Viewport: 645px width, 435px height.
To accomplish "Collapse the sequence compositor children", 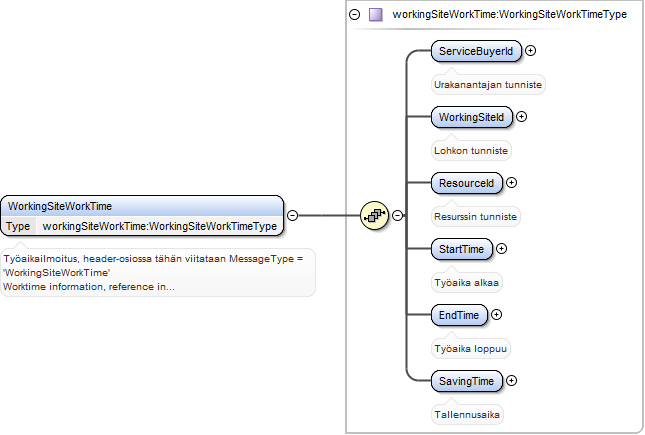I will (x=397, y=215).
